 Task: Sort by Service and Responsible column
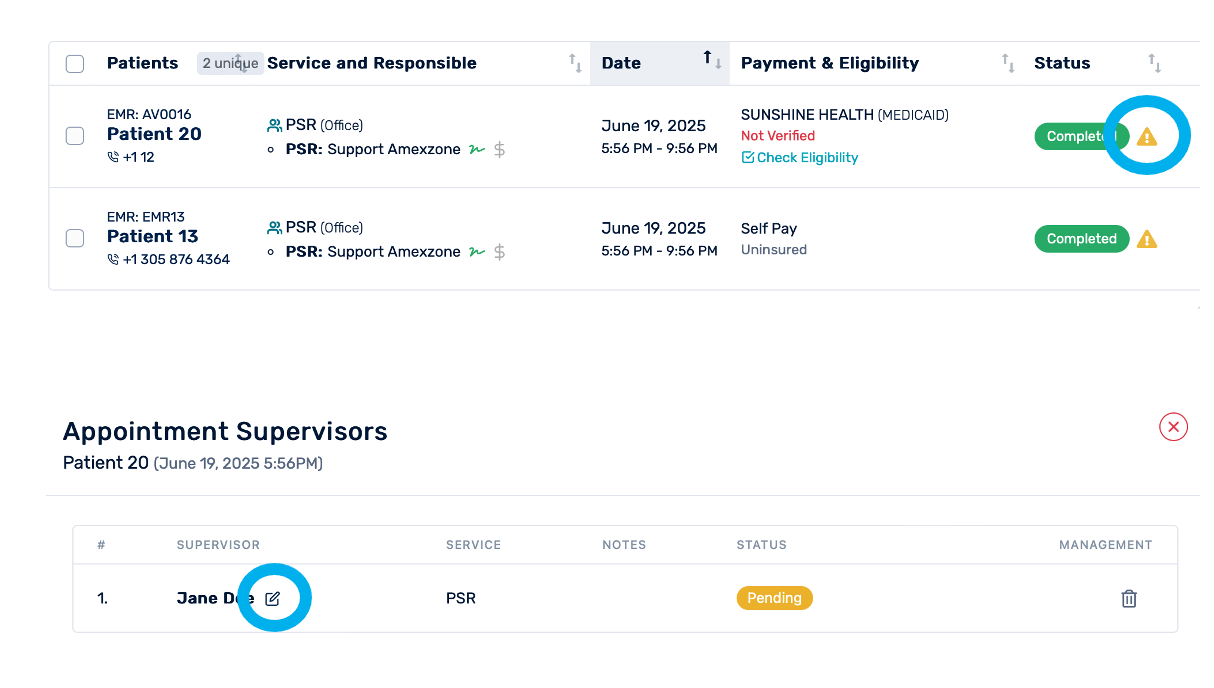click(575, 63)
